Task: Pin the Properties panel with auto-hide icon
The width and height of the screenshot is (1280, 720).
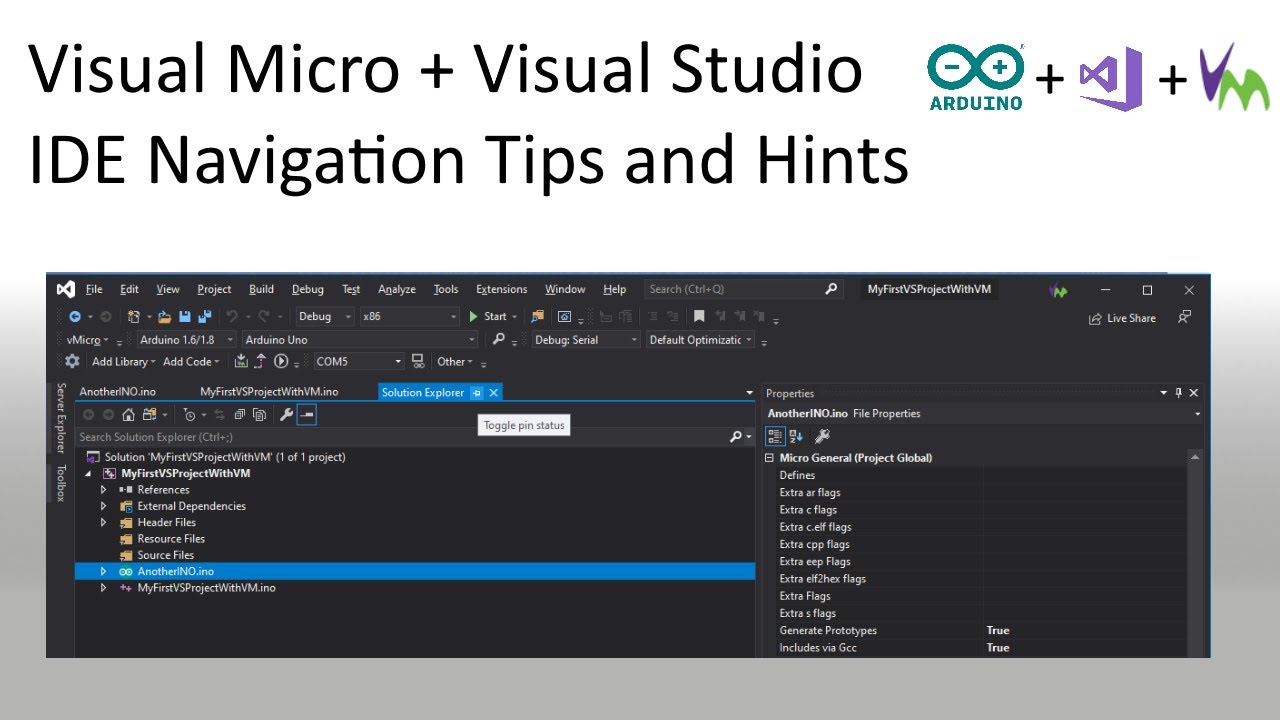Action: (x=1178, y=393)
